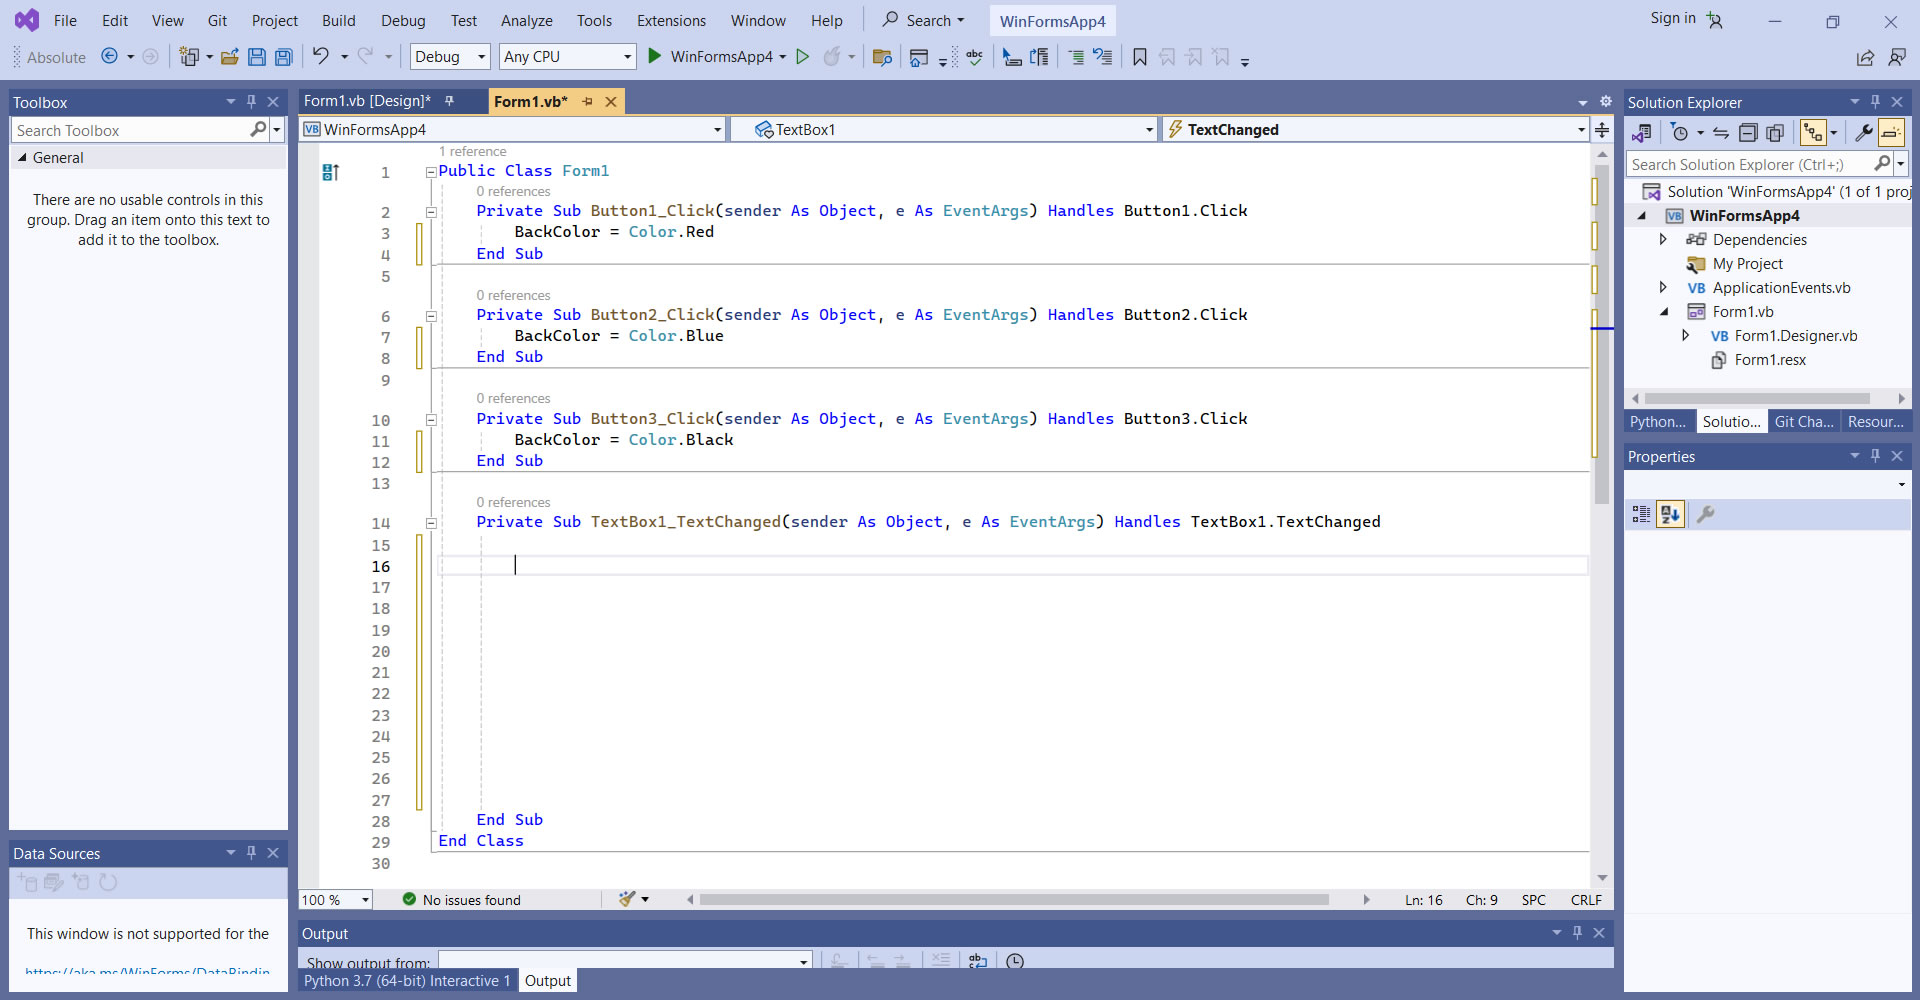Click the editor horizontal scrollbar thumb
1920x1000 pixels.
pos(1013,900)
